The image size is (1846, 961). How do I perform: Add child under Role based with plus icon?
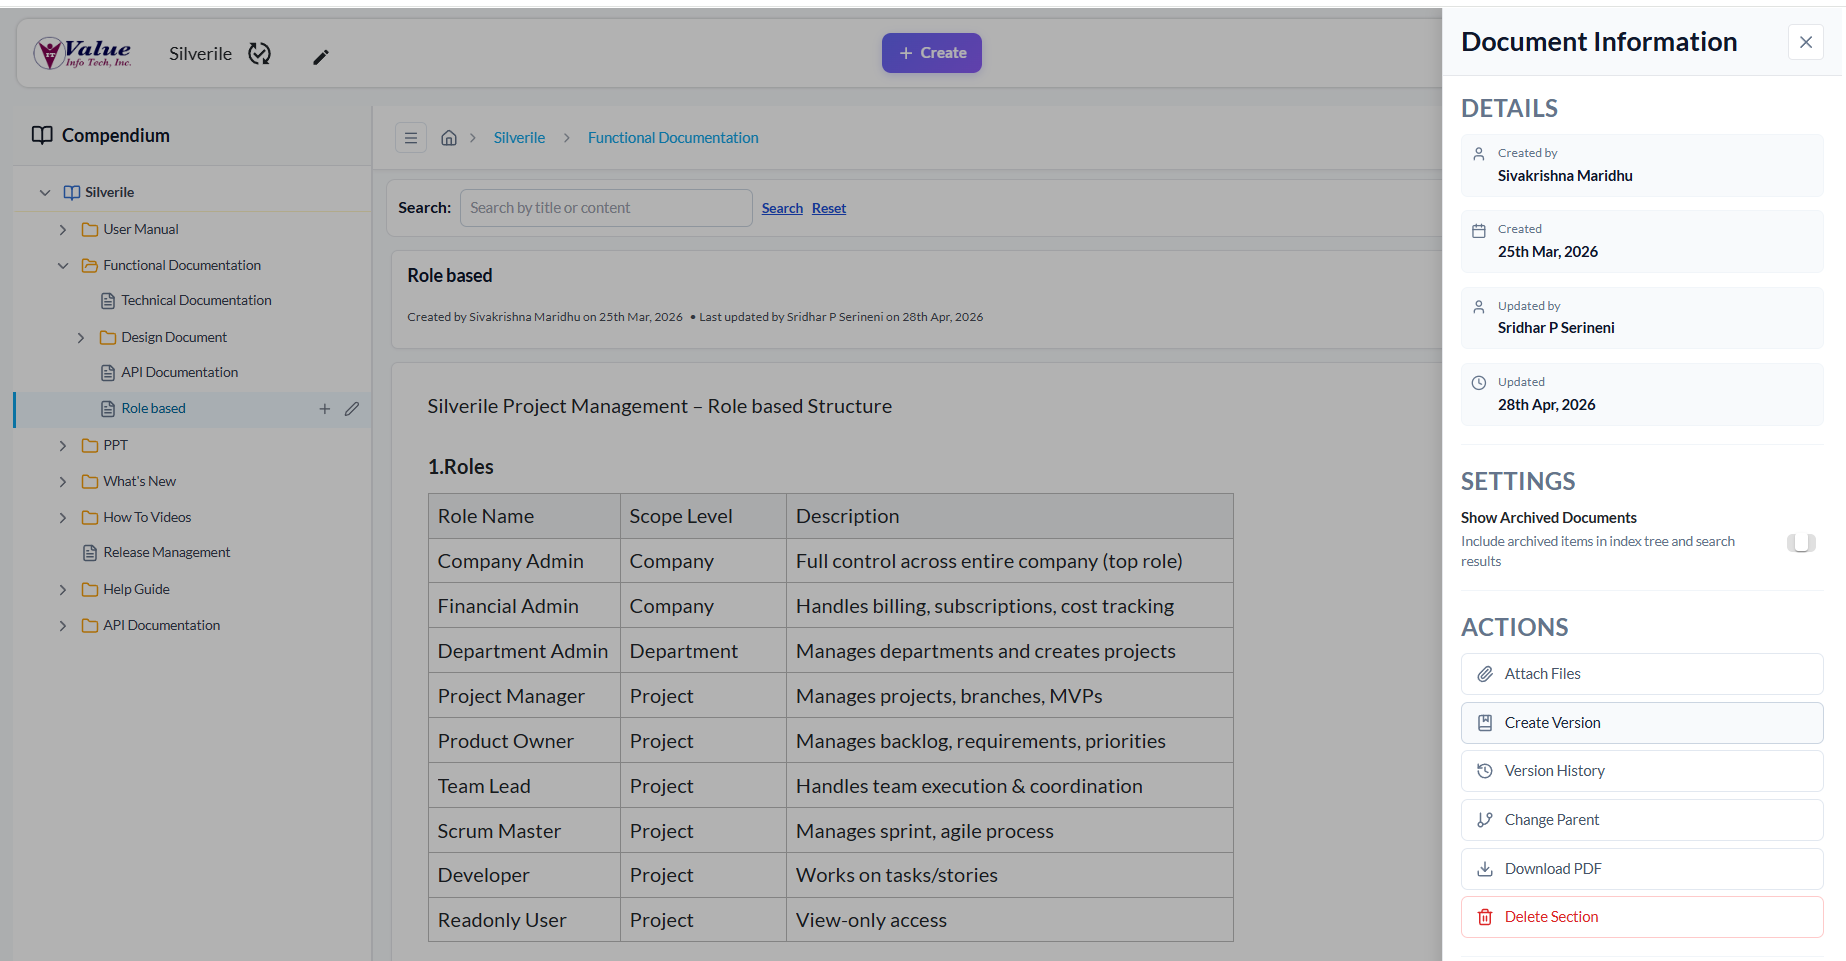(325, 409)
